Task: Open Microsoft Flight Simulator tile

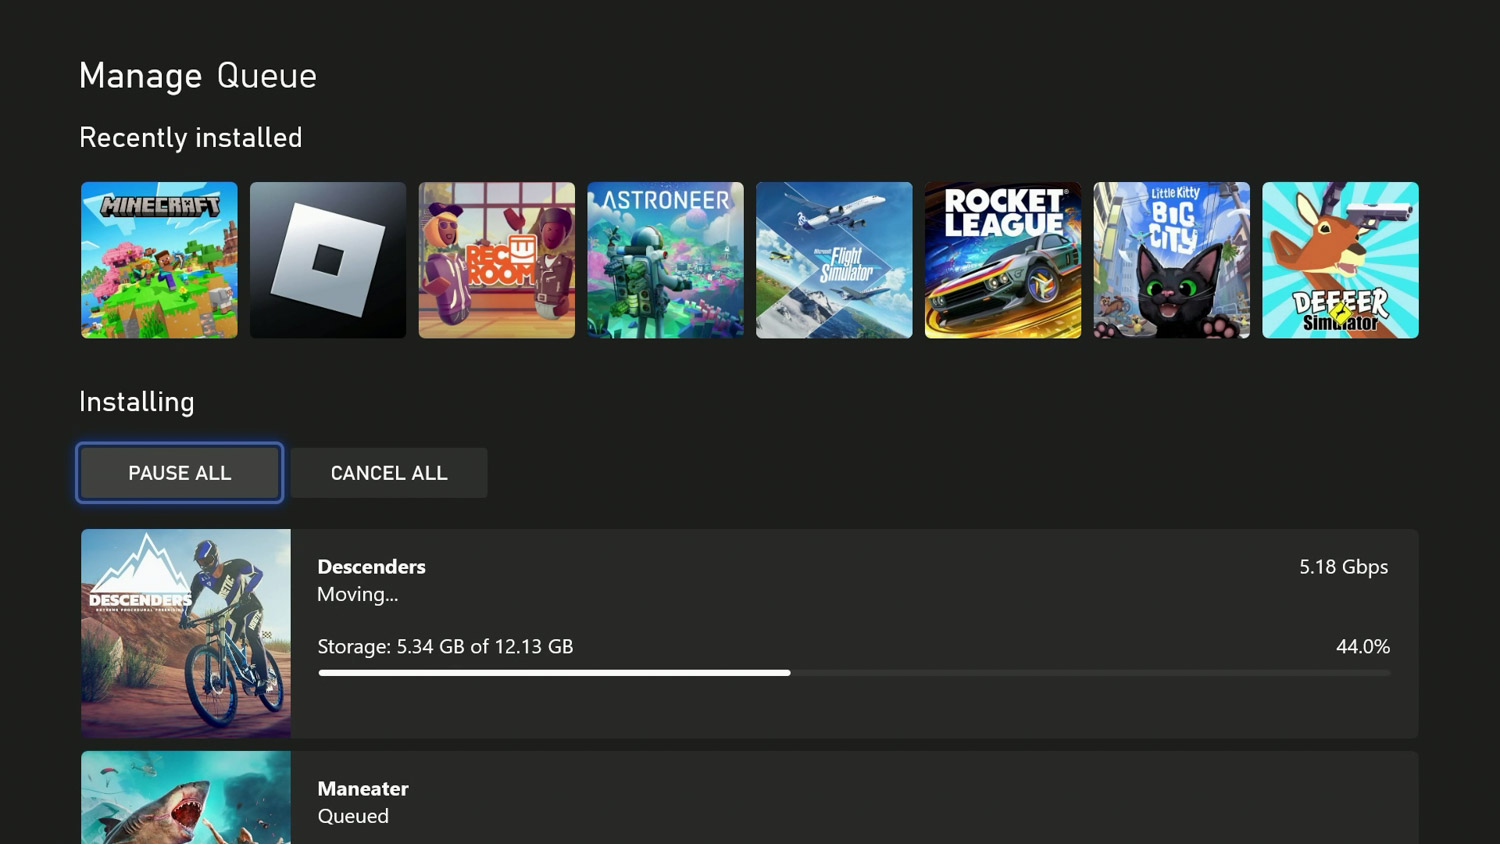Action: 834,260
